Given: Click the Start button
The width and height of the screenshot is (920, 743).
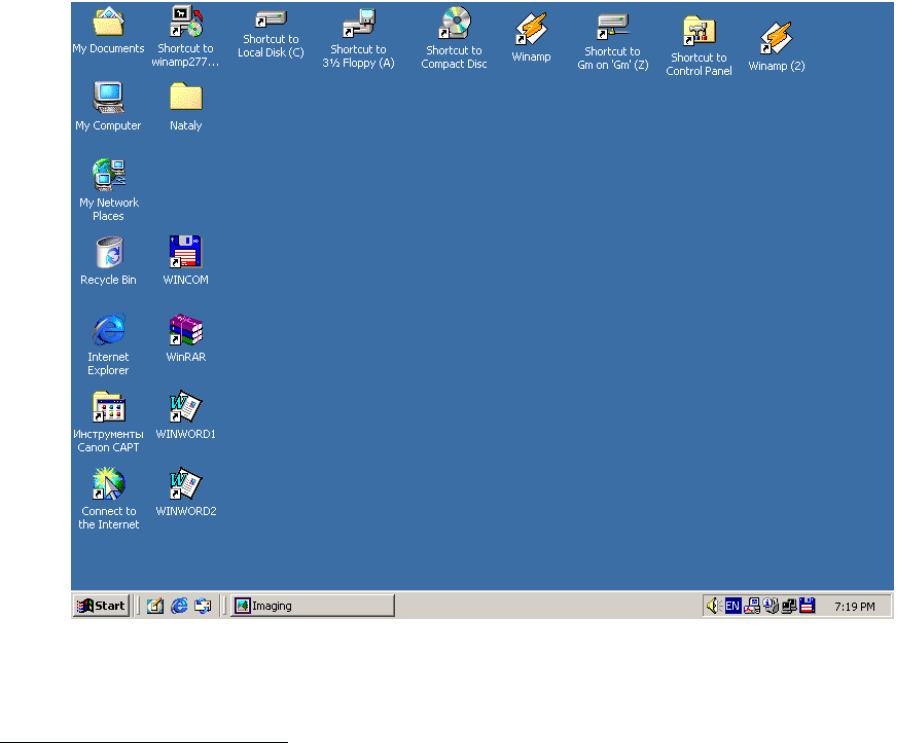Looking at the screenshot, I should (101, 606).
